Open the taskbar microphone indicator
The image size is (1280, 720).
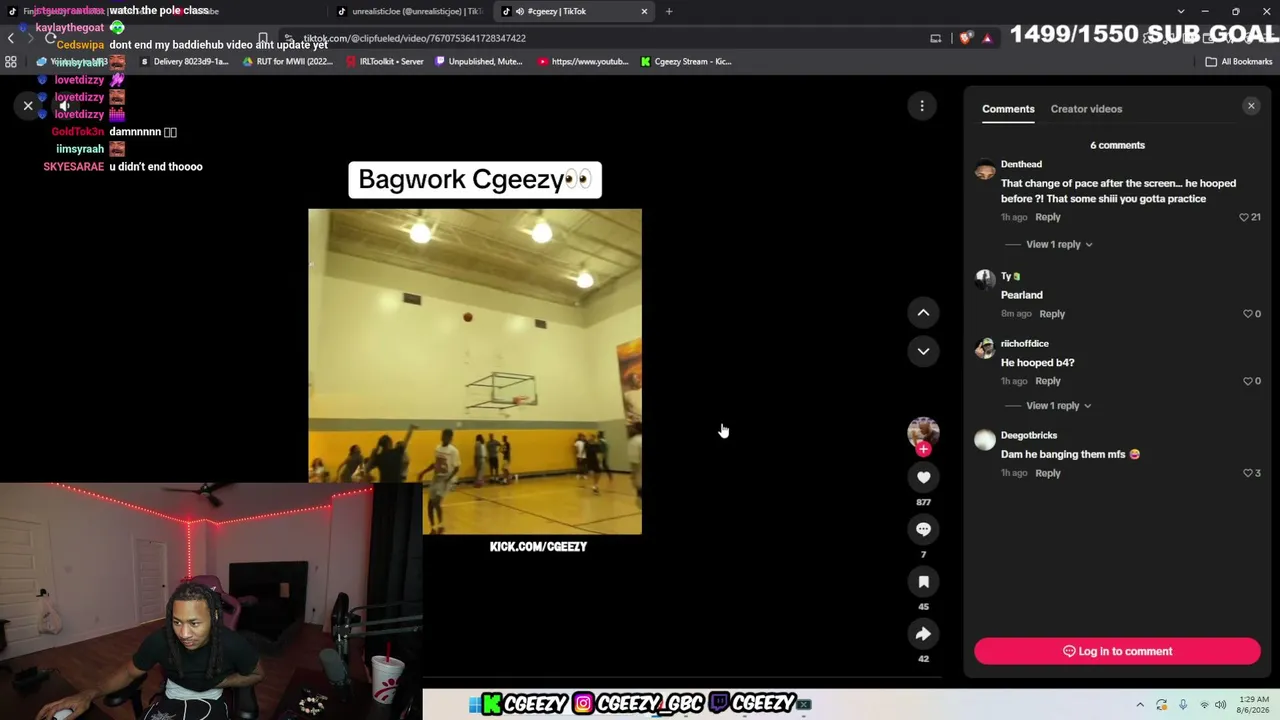[1183, 705]
